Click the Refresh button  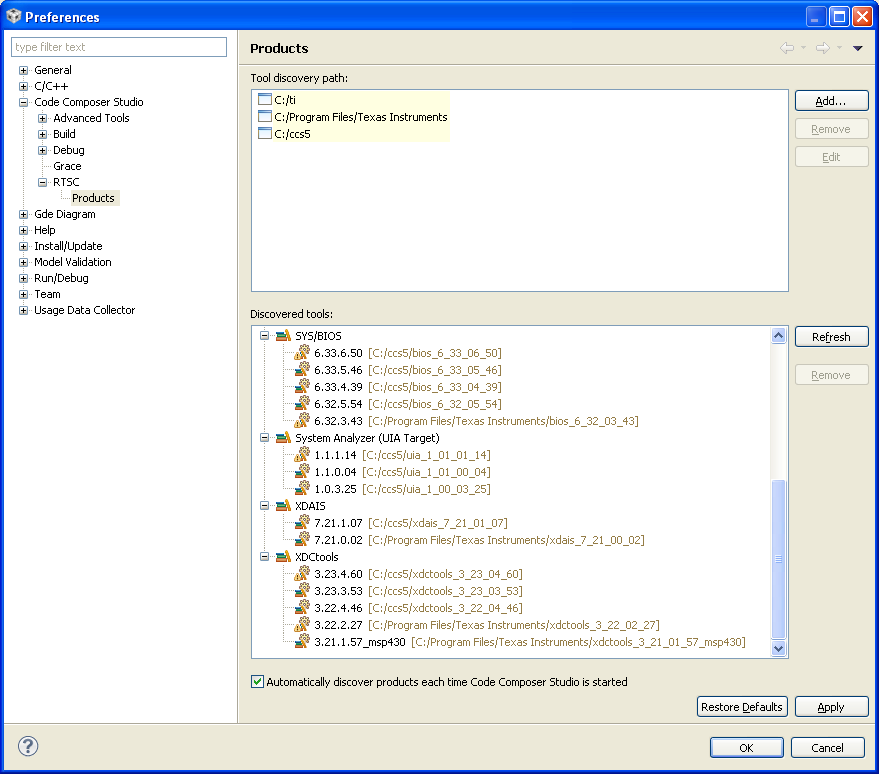point(831,337)
